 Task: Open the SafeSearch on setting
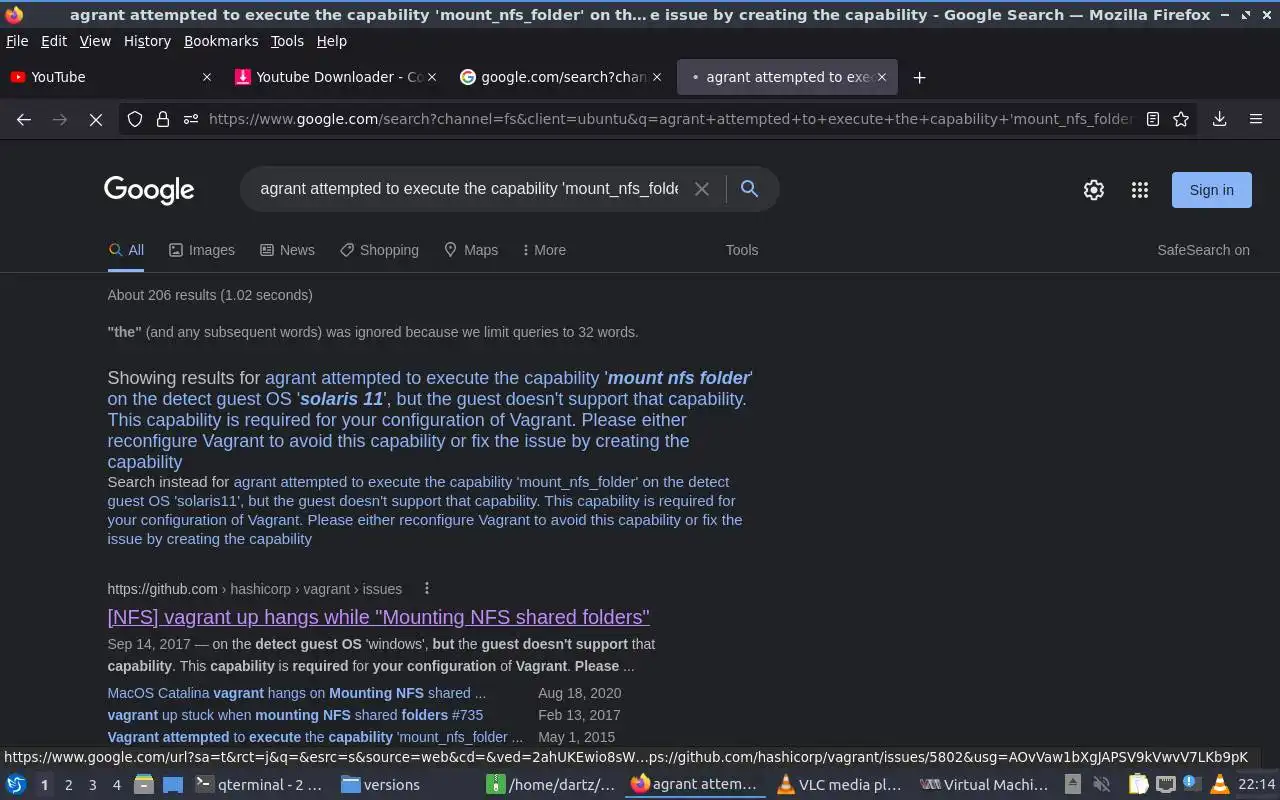(1203, 250)
